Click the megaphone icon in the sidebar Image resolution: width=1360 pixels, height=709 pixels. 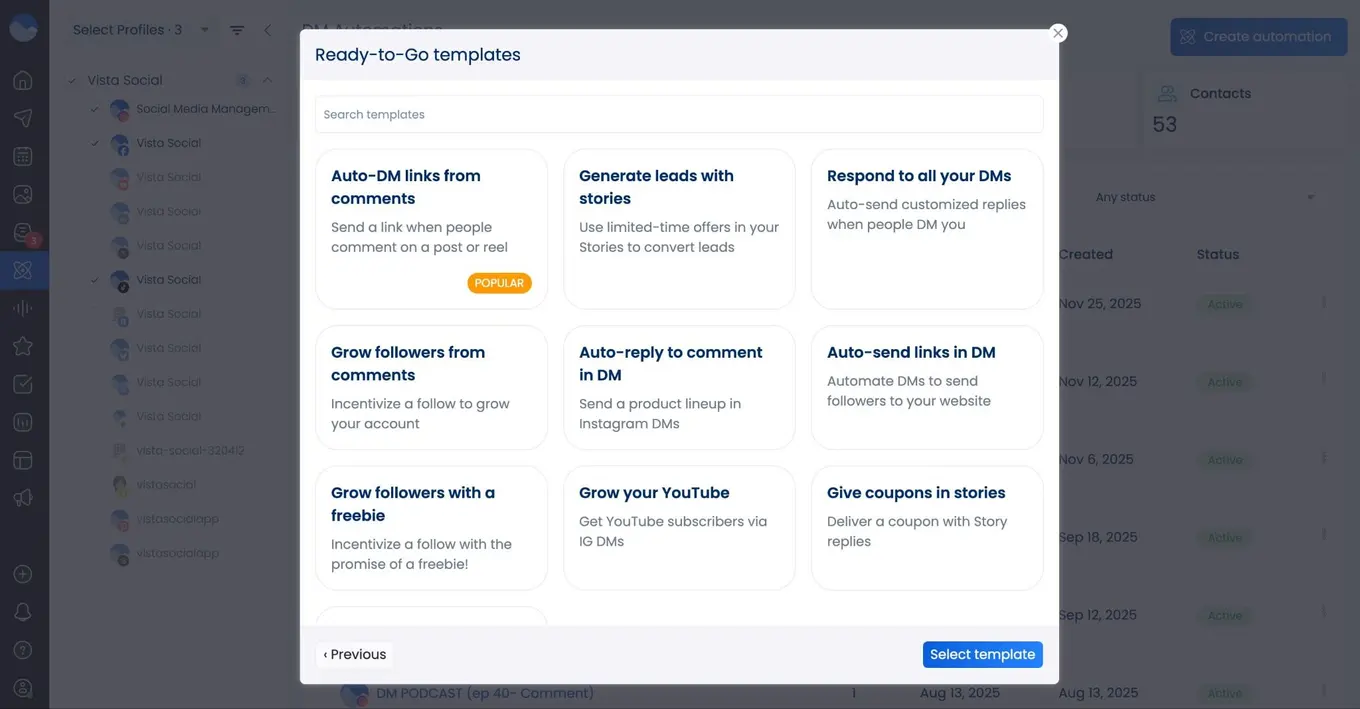[x=23, y=498]
